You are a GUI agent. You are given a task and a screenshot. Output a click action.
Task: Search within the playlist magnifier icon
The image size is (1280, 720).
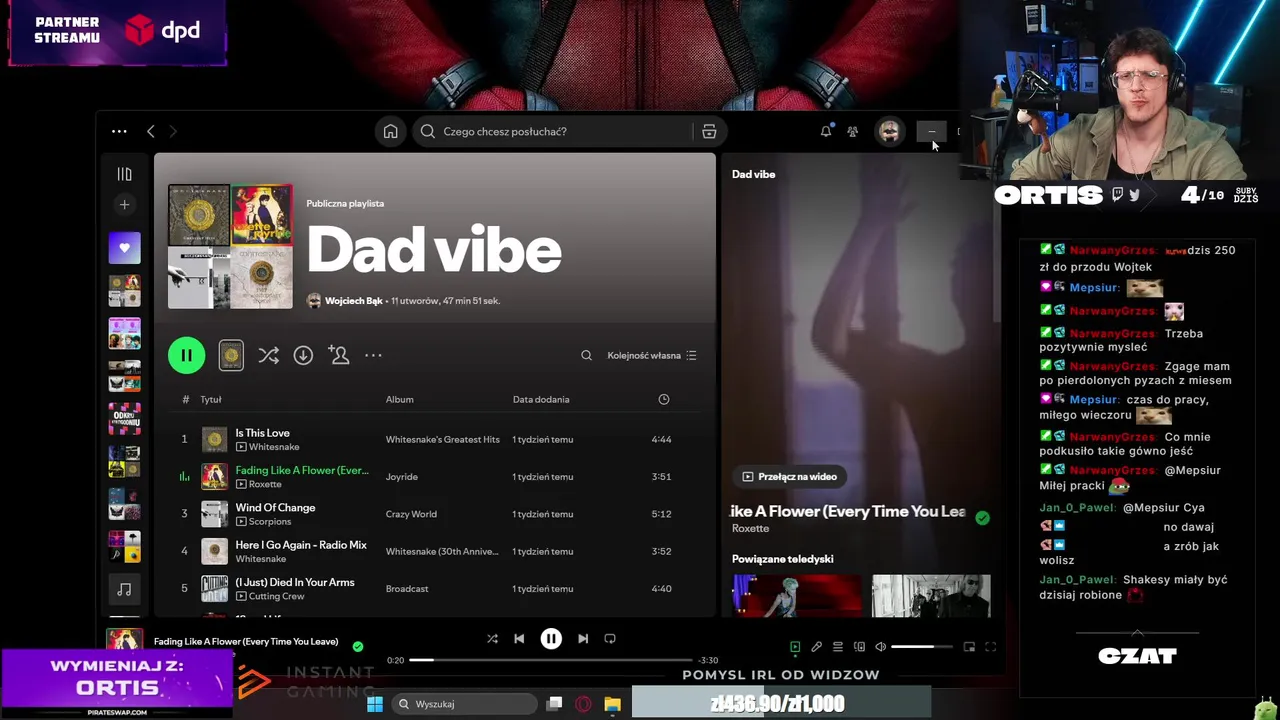pos(586,355)
